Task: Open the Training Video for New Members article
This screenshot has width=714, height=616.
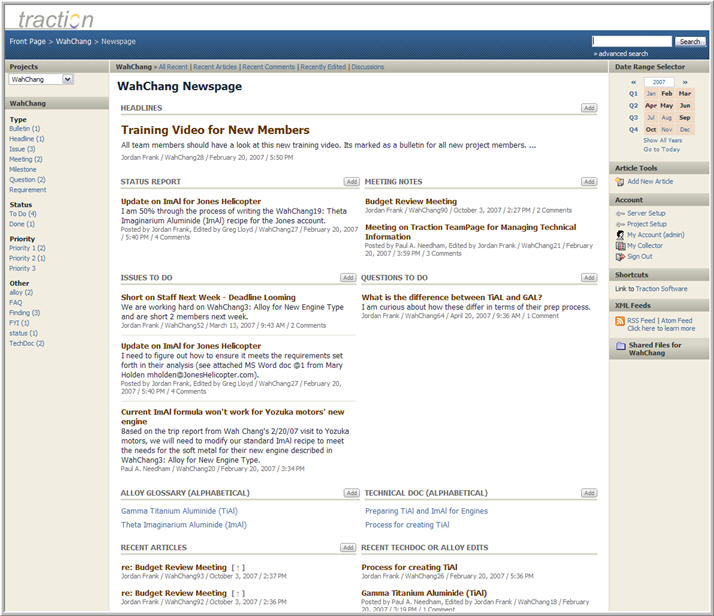Action: pyautogui.click(x=215, y=130)
